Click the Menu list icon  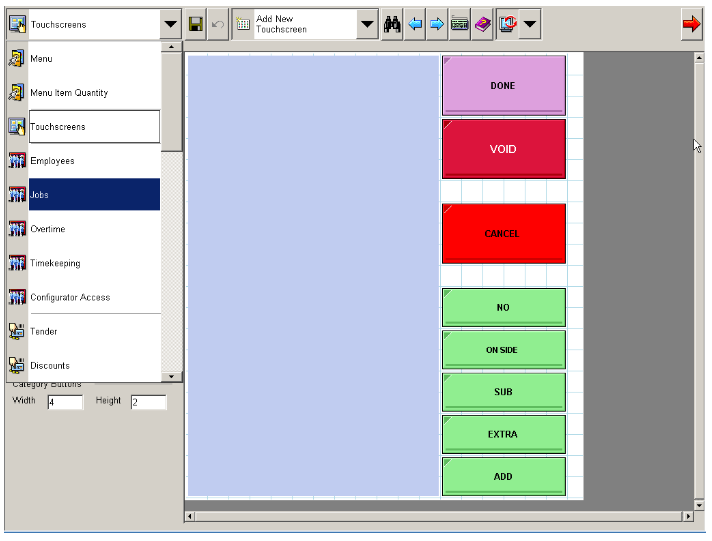tap(17, 59)
